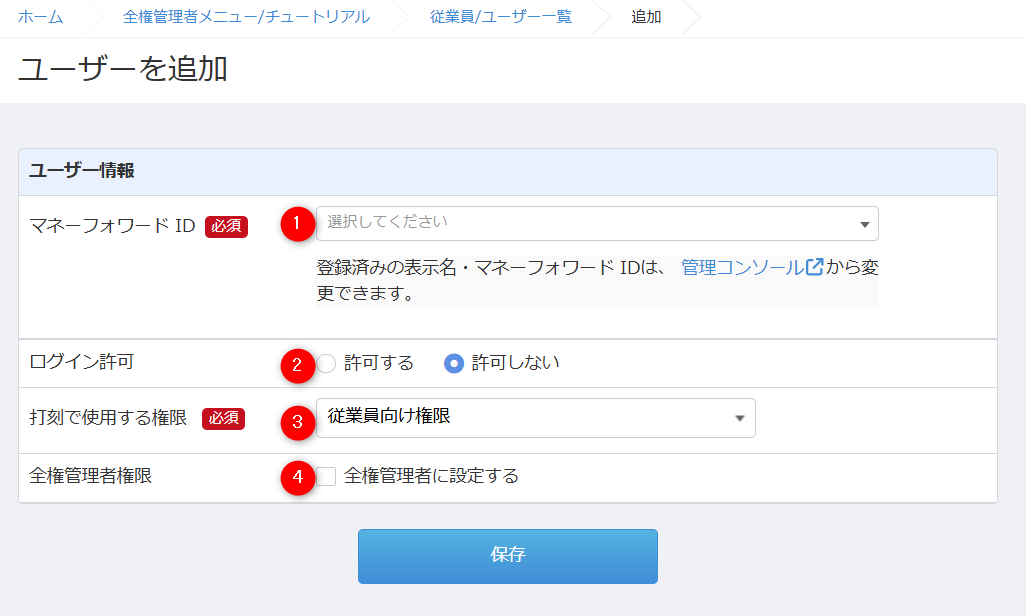1026x616 pixels.
Task: Click the 追加 breadcrumb item
Action: [646, 17]
